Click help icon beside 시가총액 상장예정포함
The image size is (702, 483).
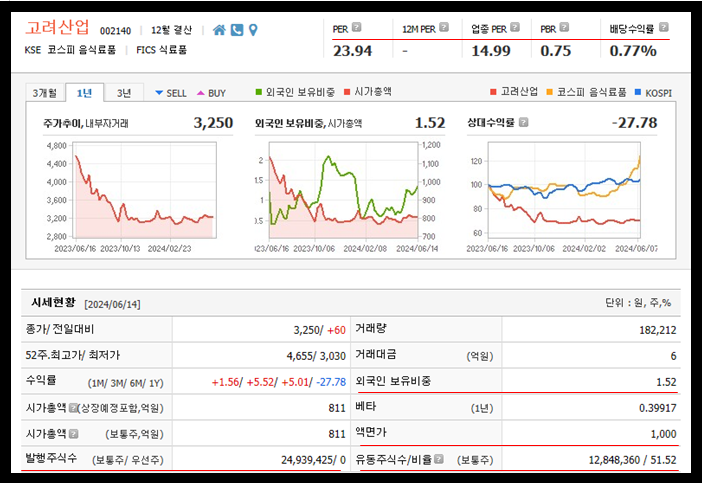click(x=73, y=408)
